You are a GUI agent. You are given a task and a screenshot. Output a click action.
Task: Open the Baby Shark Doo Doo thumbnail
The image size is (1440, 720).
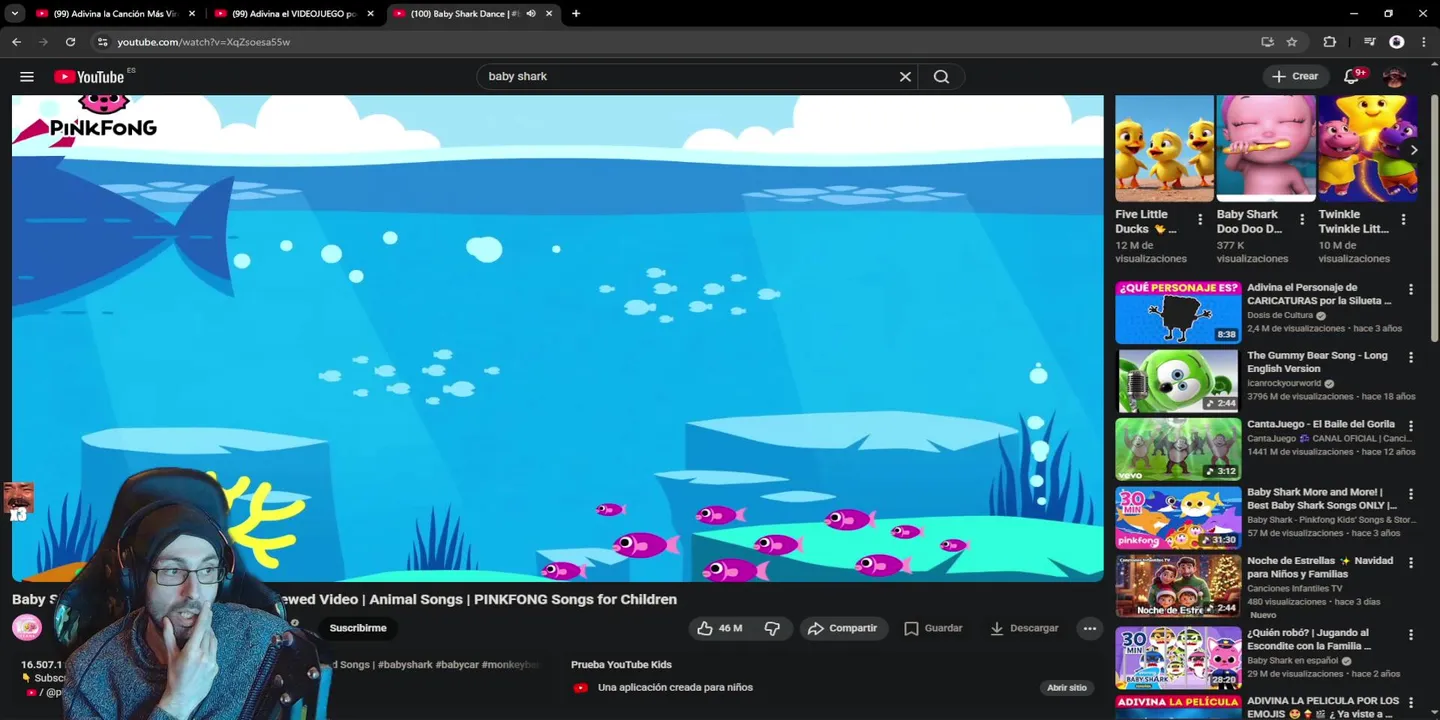click(1265, 149)
